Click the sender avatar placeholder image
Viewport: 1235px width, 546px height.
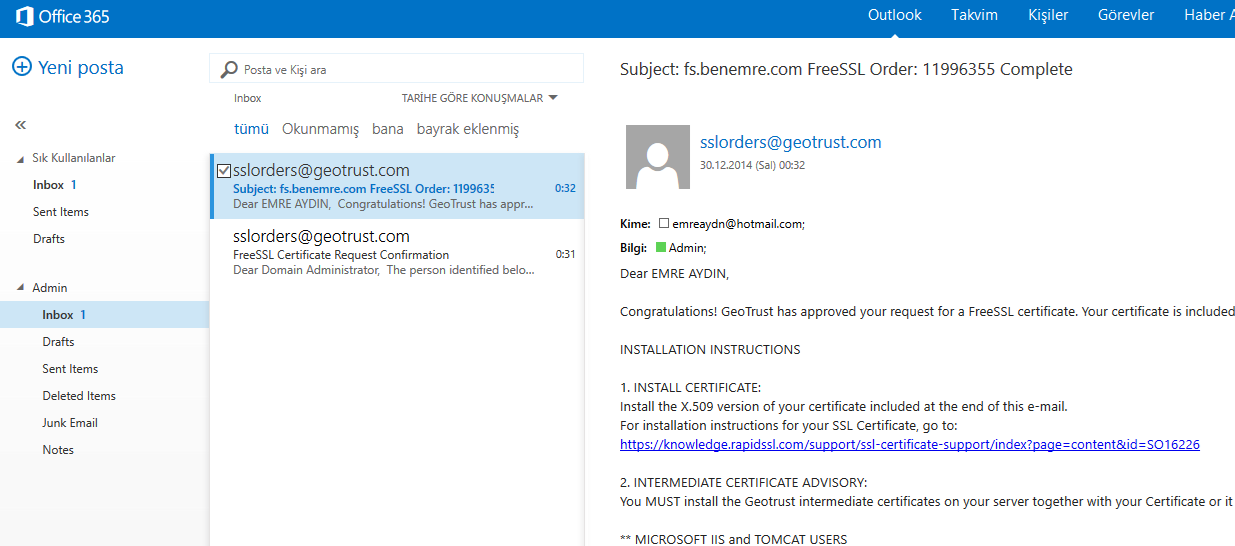click(657, 157)
